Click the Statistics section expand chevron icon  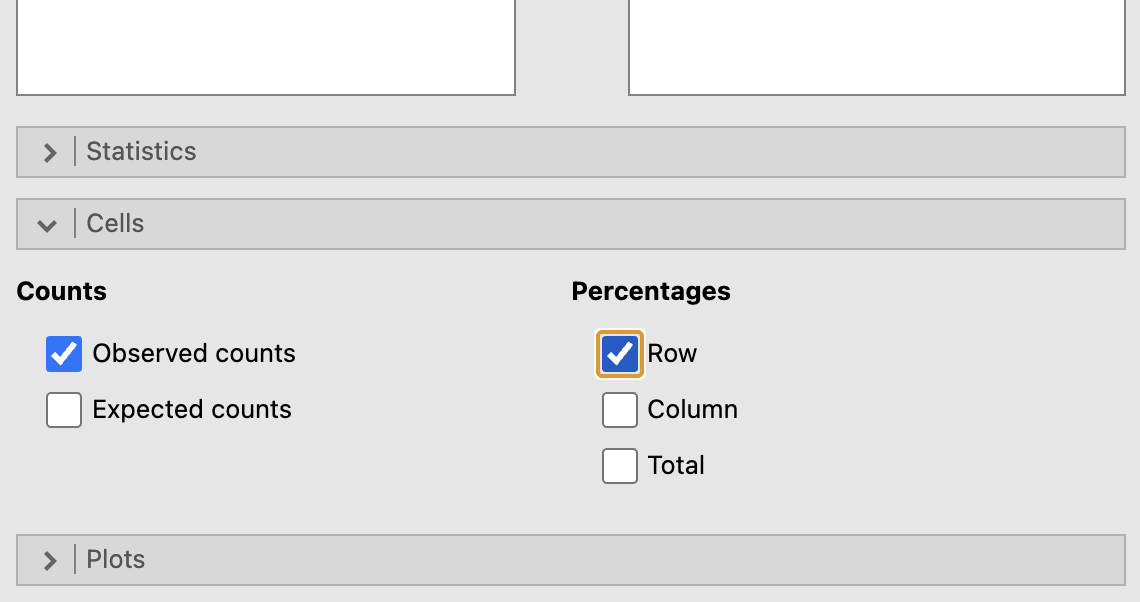pyautogui.click(x=49, y=152)
